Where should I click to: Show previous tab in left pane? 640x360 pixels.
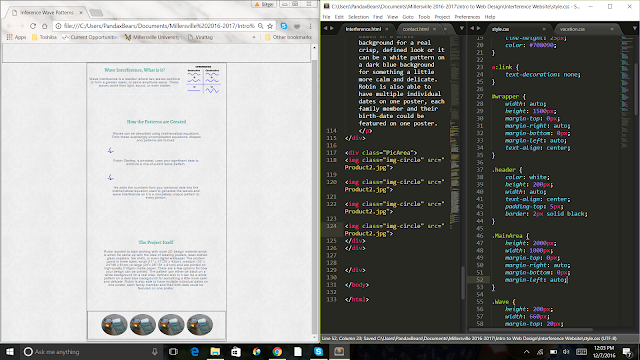(325, 29)
